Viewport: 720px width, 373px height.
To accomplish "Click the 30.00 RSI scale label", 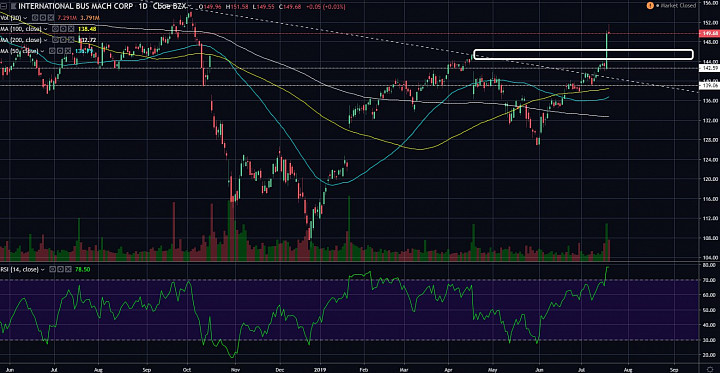I will 710,340.
